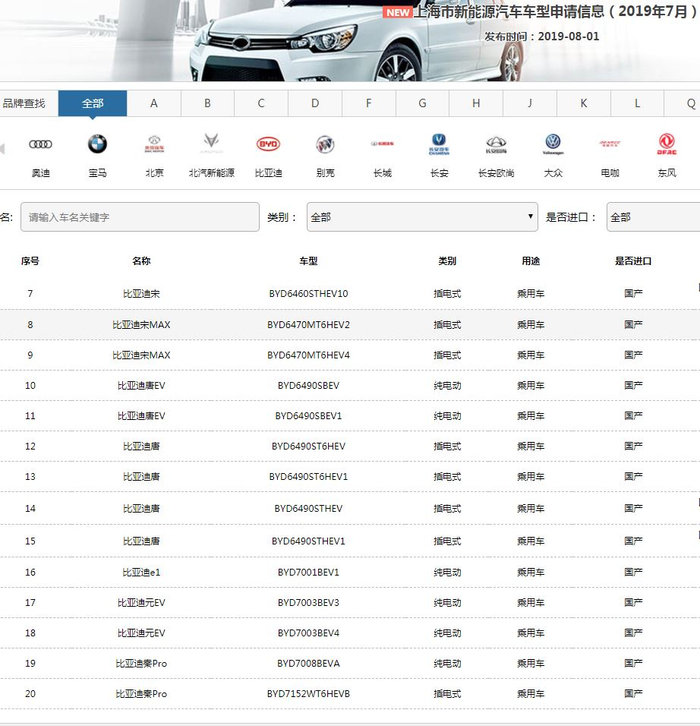This screenshot has width=700, height=726.
Task: Select the Beijing (北京) brand logo
Action: [x=154, y=144]
